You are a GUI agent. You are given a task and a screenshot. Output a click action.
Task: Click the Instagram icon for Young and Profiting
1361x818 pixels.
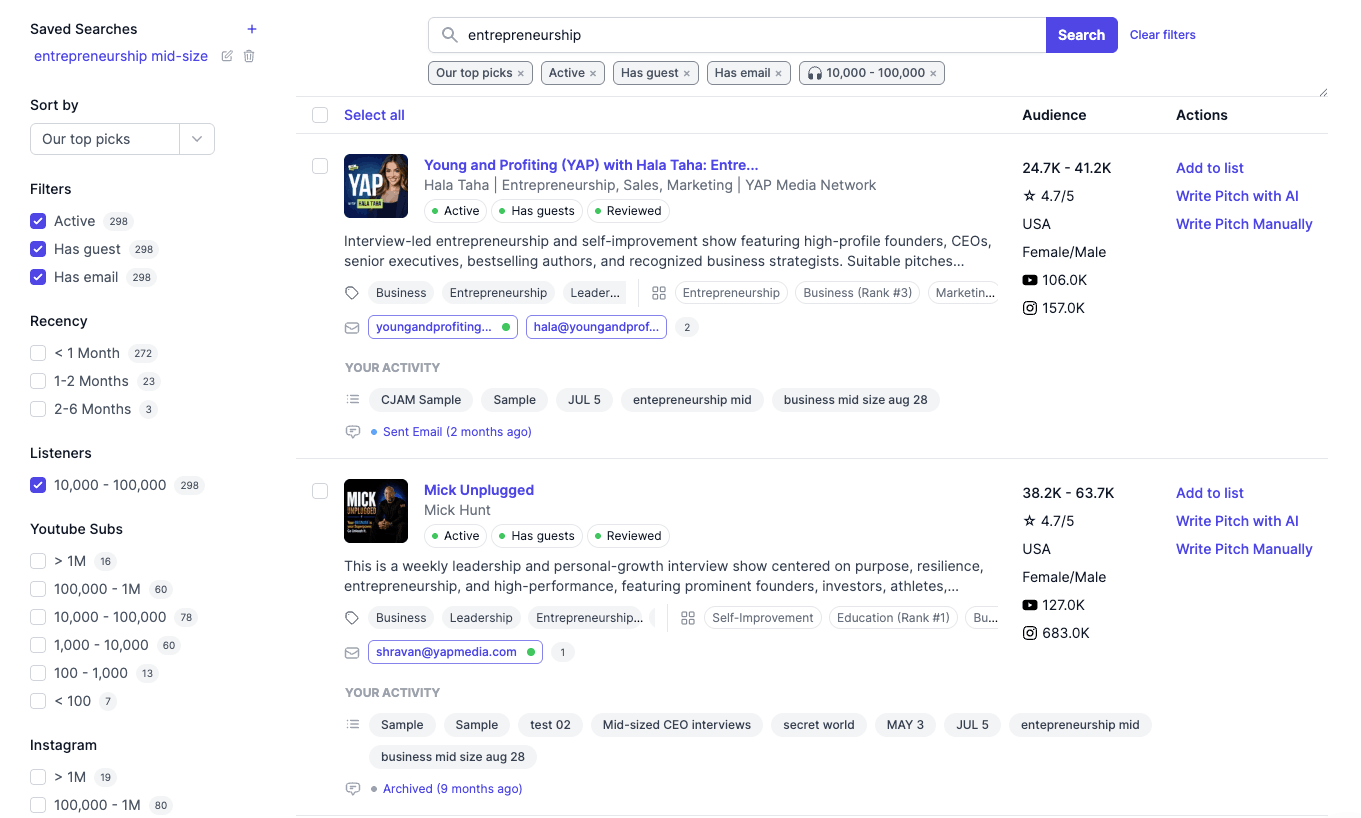[x=1030, y=308]
